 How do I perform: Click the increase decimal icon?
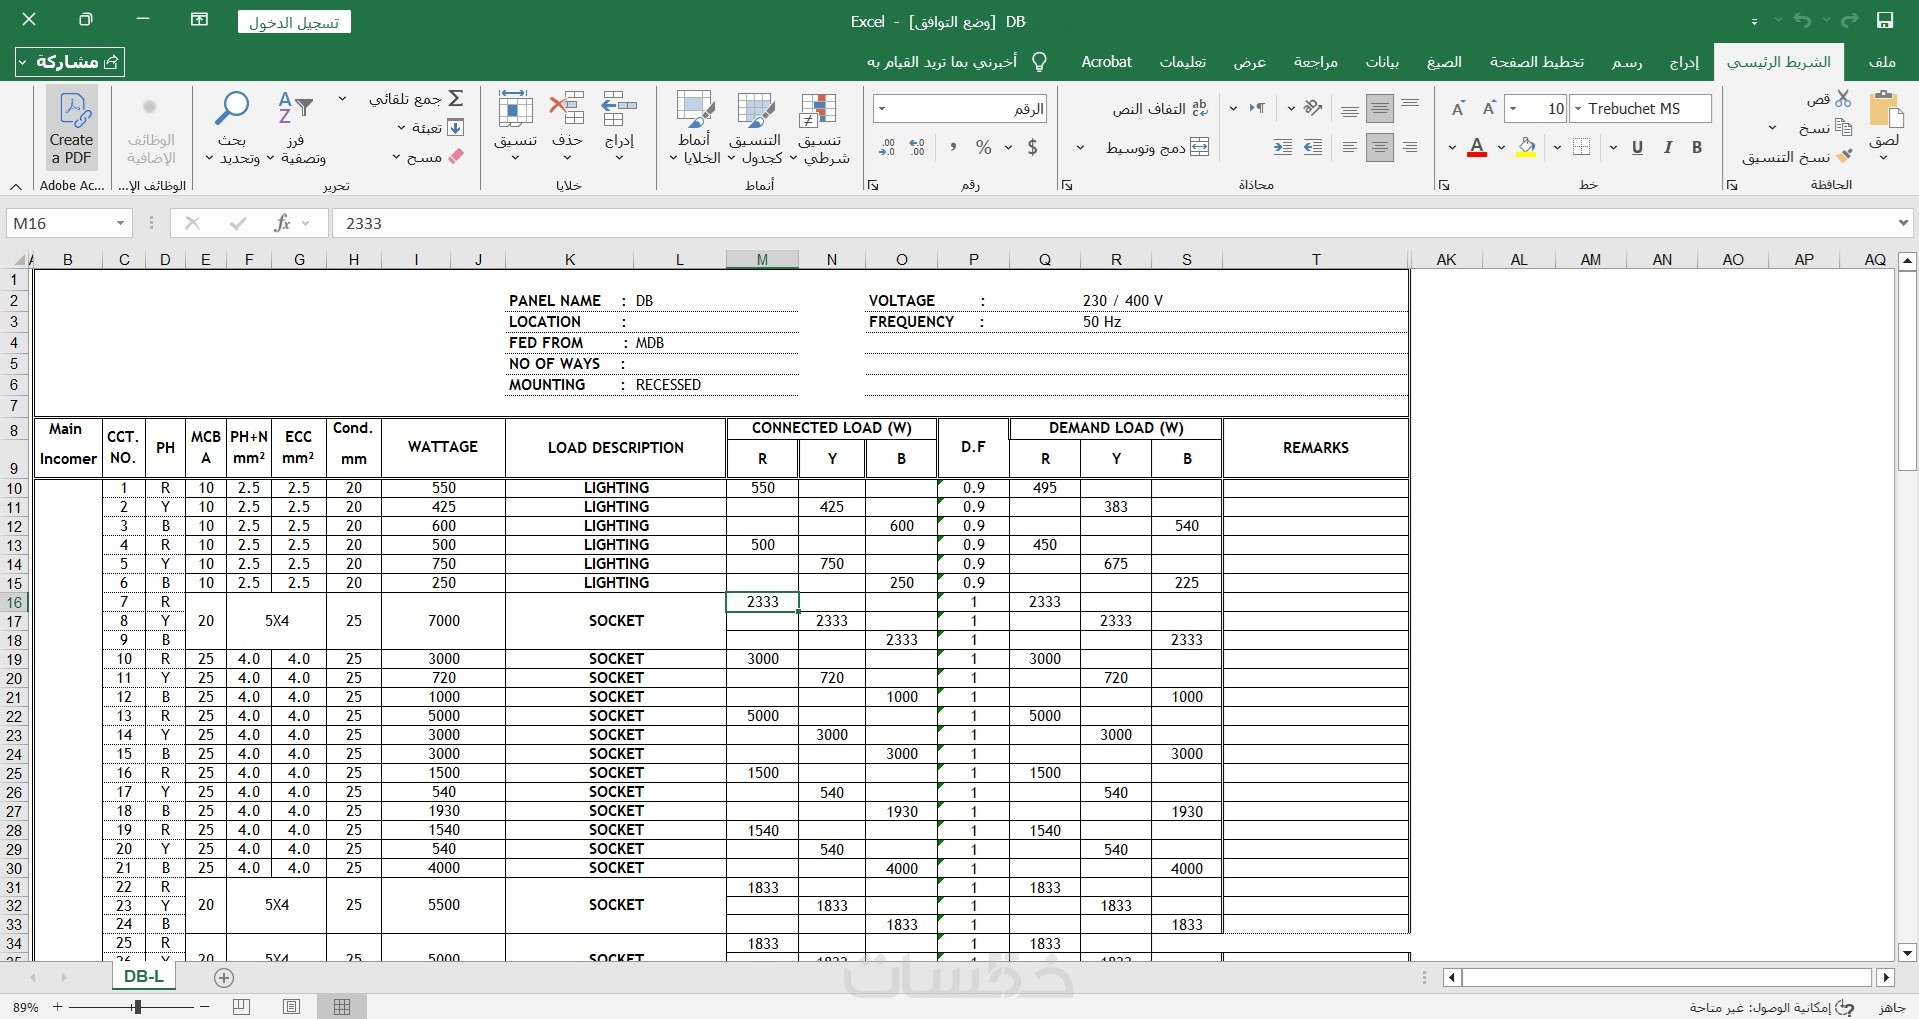917,148
